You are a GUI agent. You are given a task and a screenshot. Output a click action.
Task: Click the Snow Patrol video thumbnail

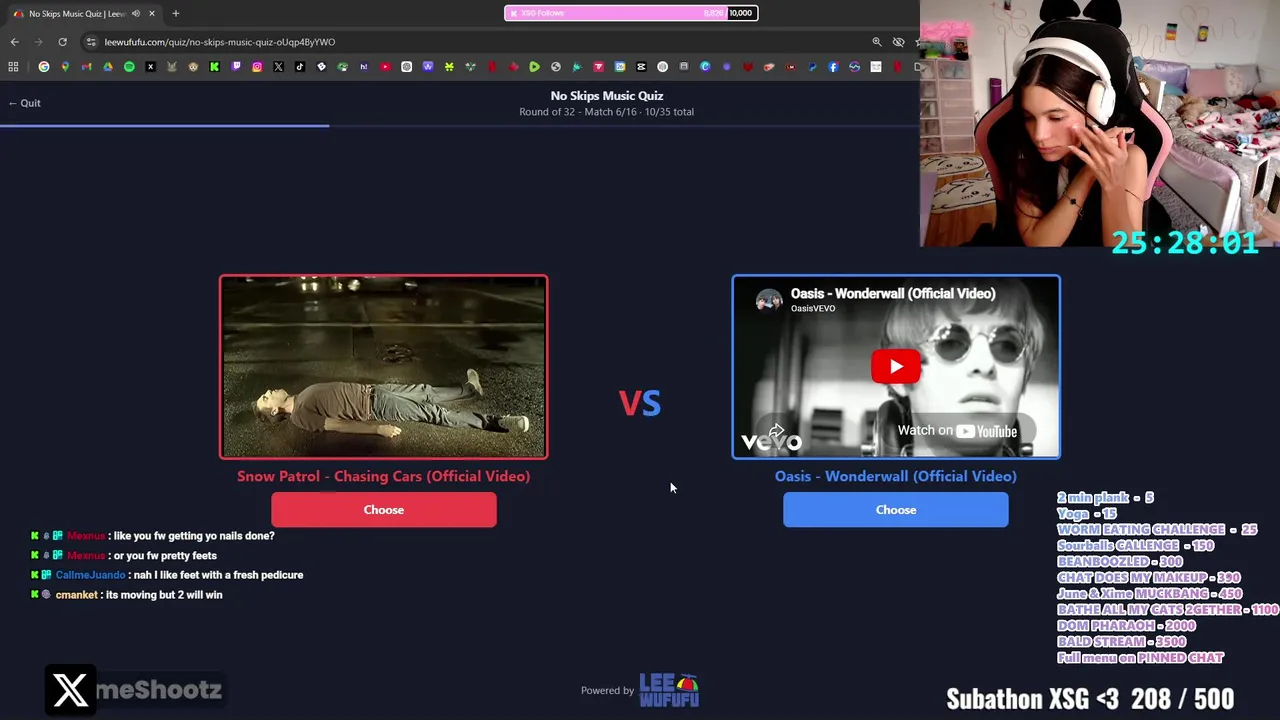pos(384,367)
